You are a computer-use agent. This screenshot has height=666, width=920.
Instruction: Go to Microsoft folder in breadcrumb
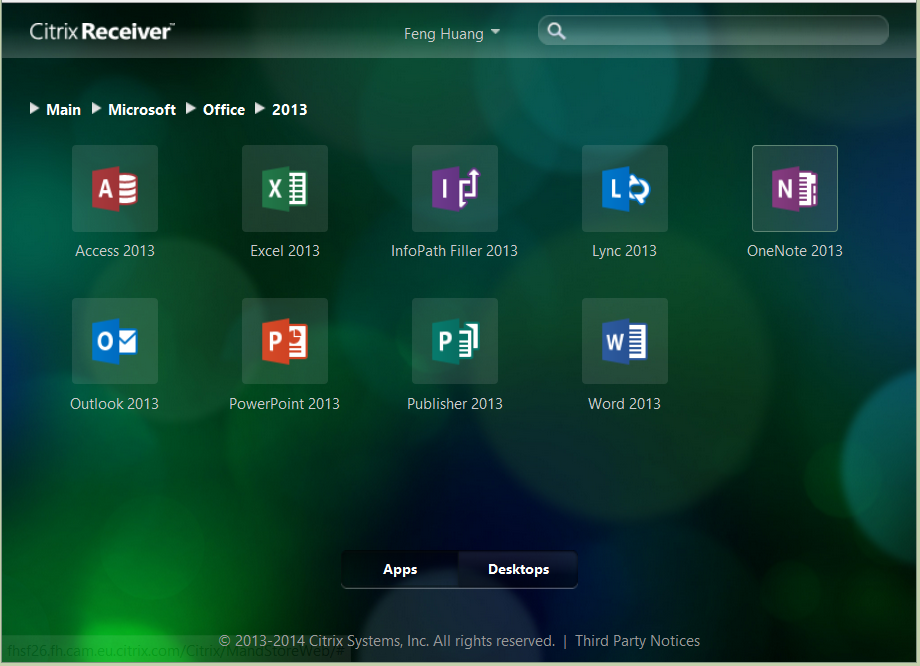point(141,110)
